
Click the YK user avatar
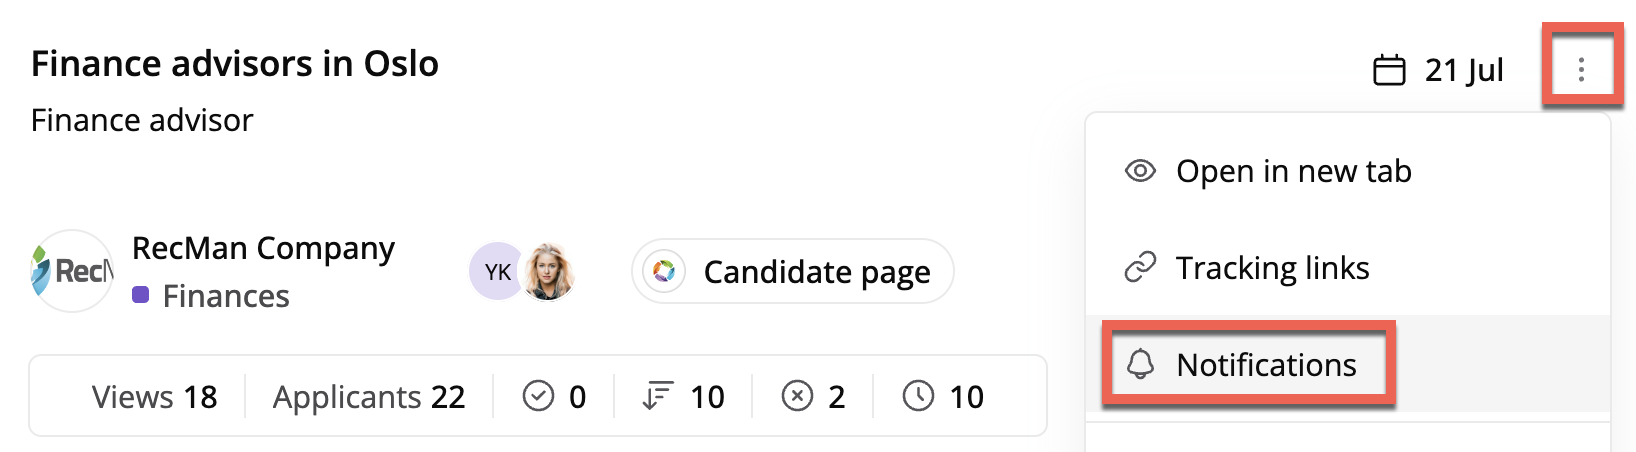497,271
